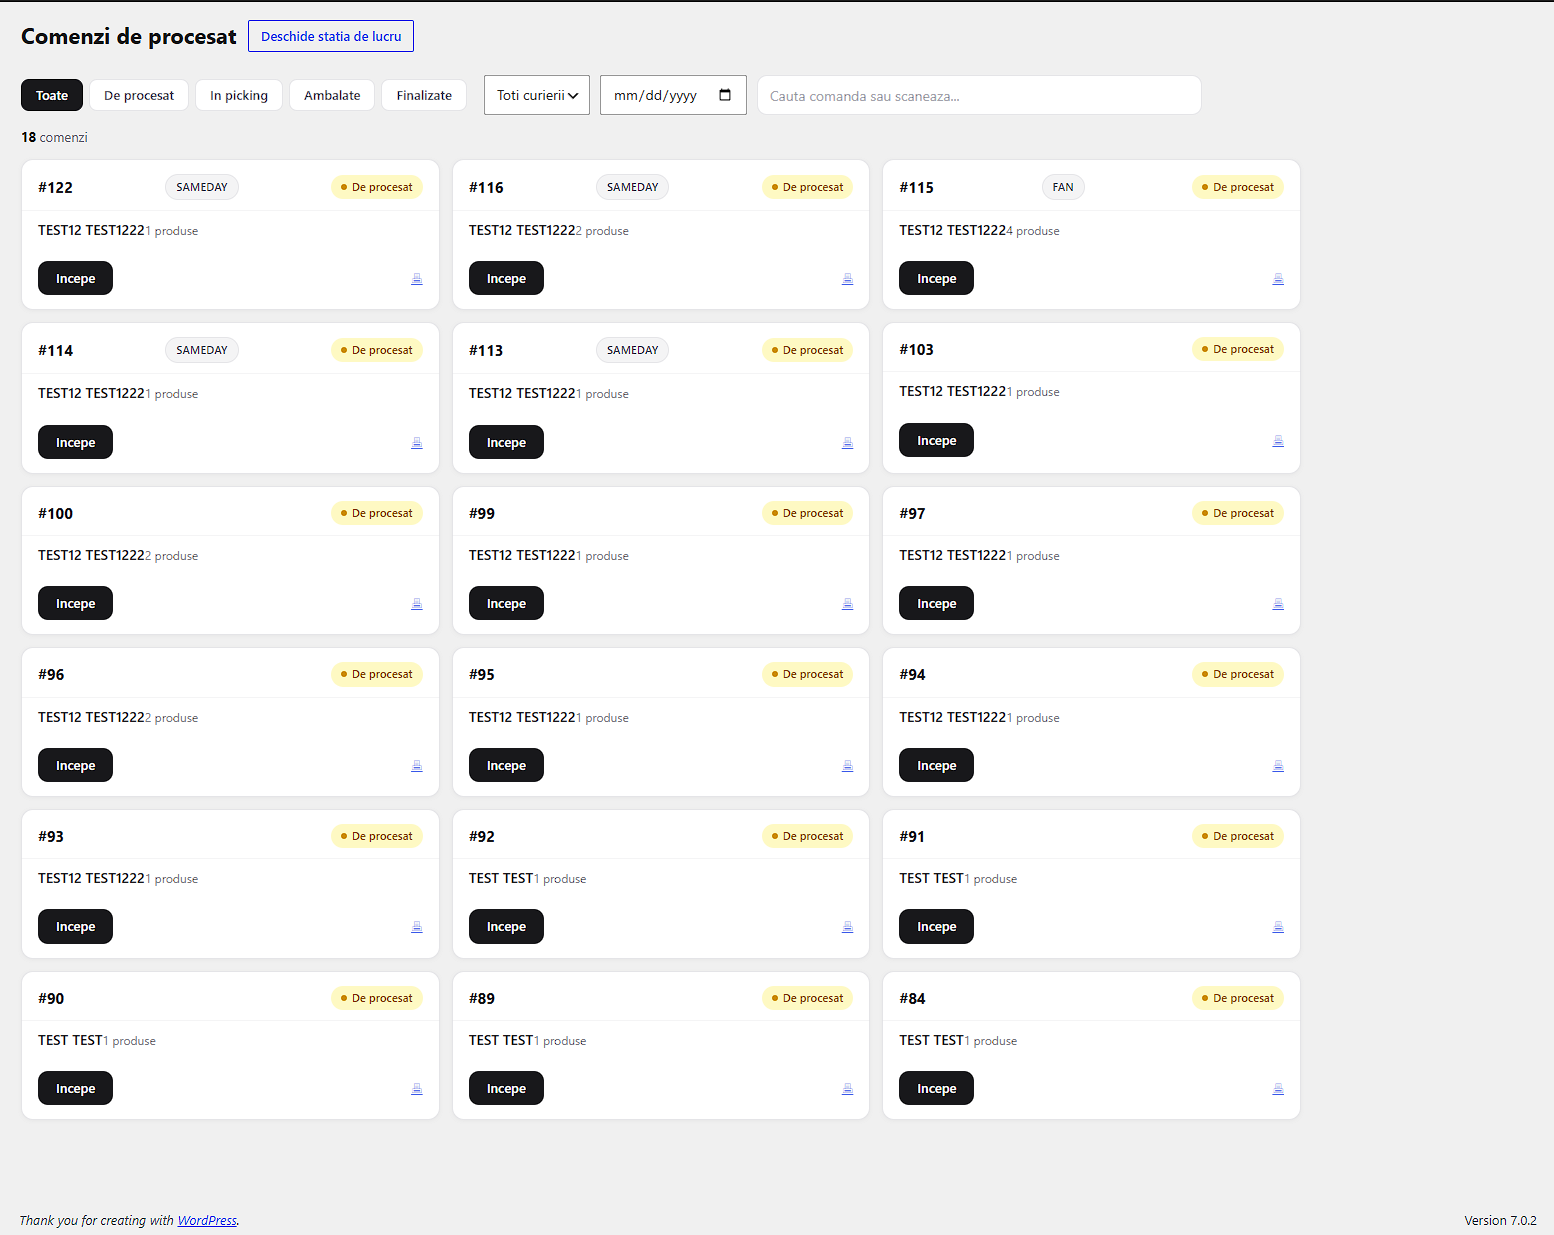Print order #116 via its printer icon
The image size is (1554, 1235).
pos(847,279)
